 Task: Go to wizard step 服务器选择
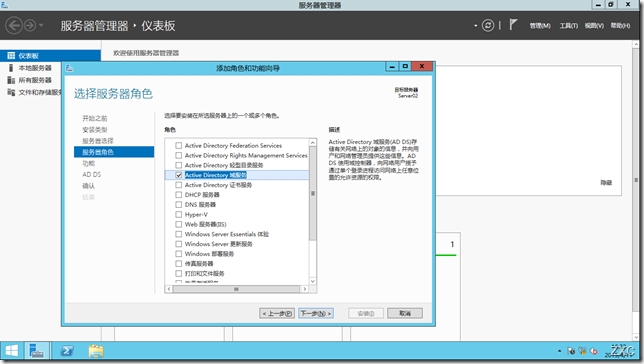click(98, 141)
